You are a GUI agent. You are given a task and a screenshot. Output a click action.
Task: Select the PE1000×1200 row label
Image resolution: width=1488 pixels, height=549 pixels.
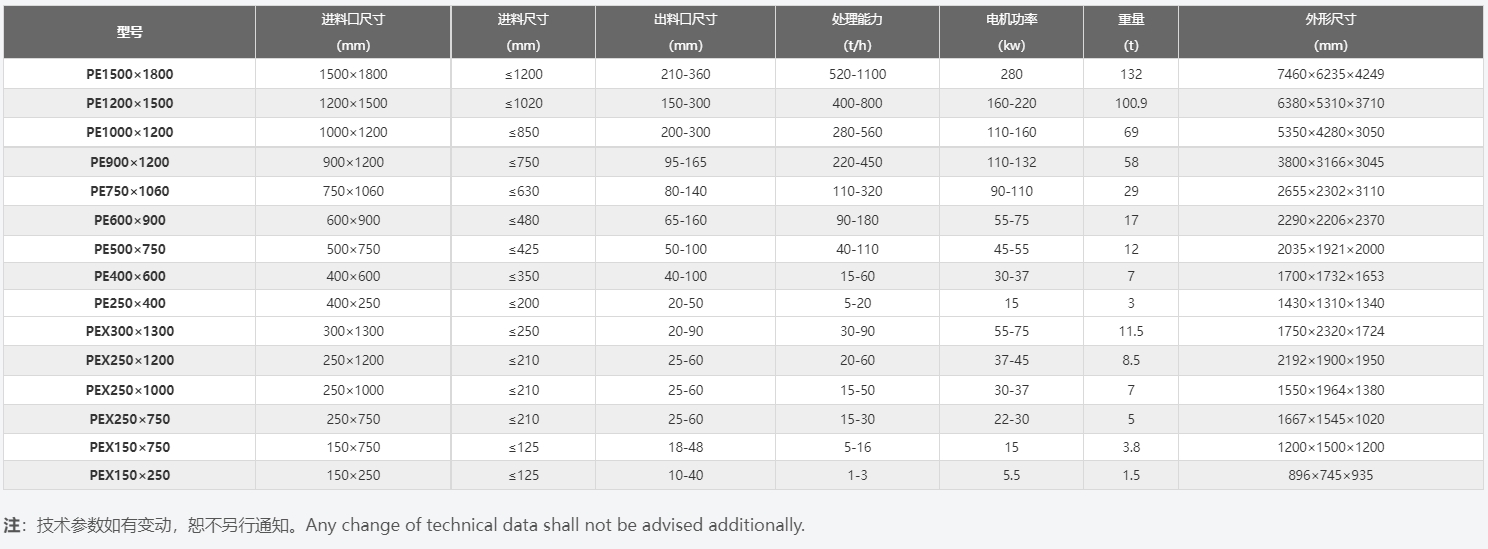click(129, 132)
